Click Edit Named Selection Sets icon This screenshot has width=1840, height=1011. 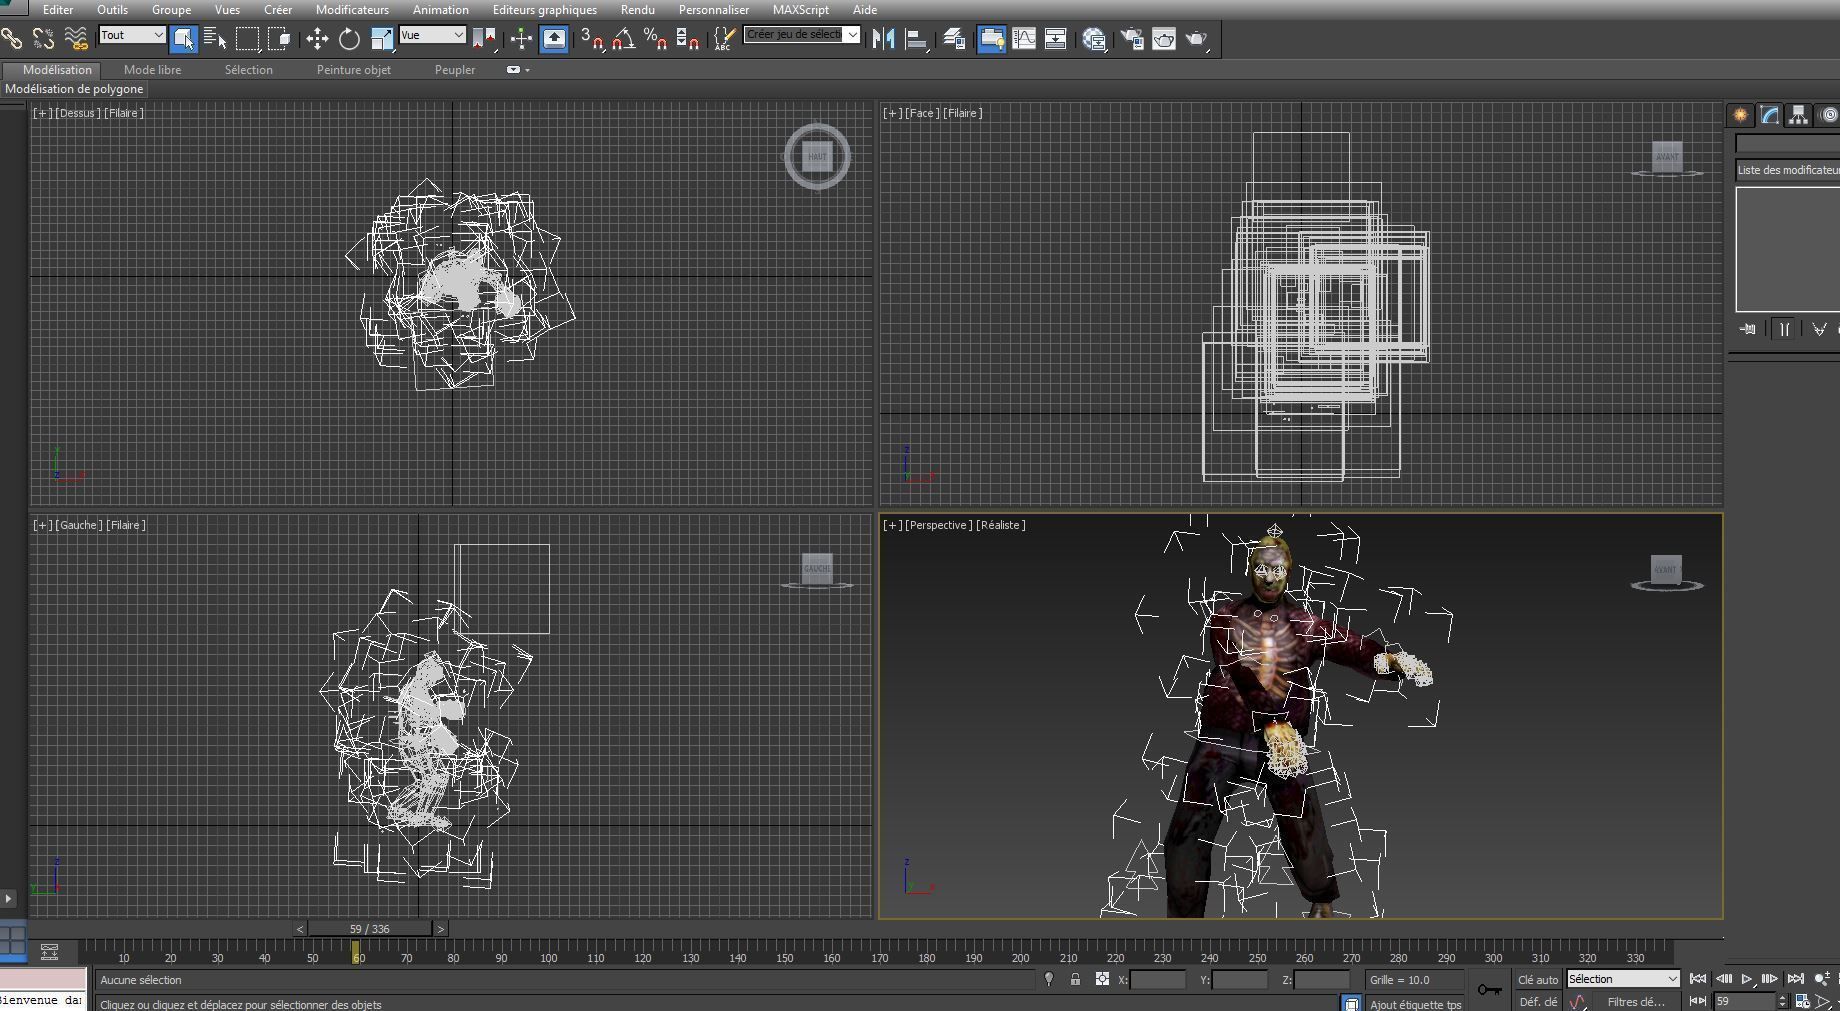click(725, 39)
